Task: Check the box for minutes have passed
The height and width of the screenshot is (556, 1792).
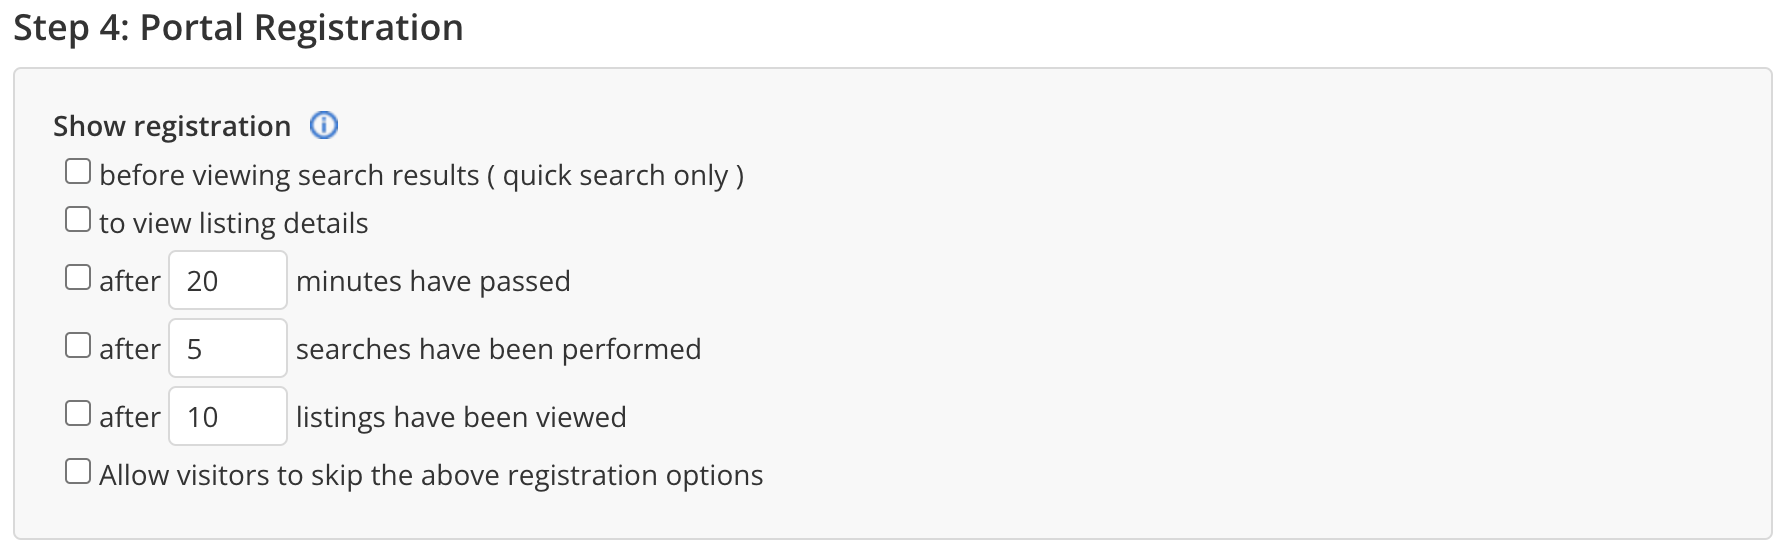Action: coord(78,277)
